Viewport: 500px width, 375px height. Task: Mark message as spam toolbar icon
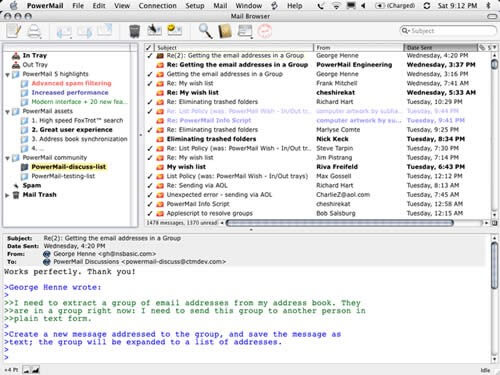point(154,31)
